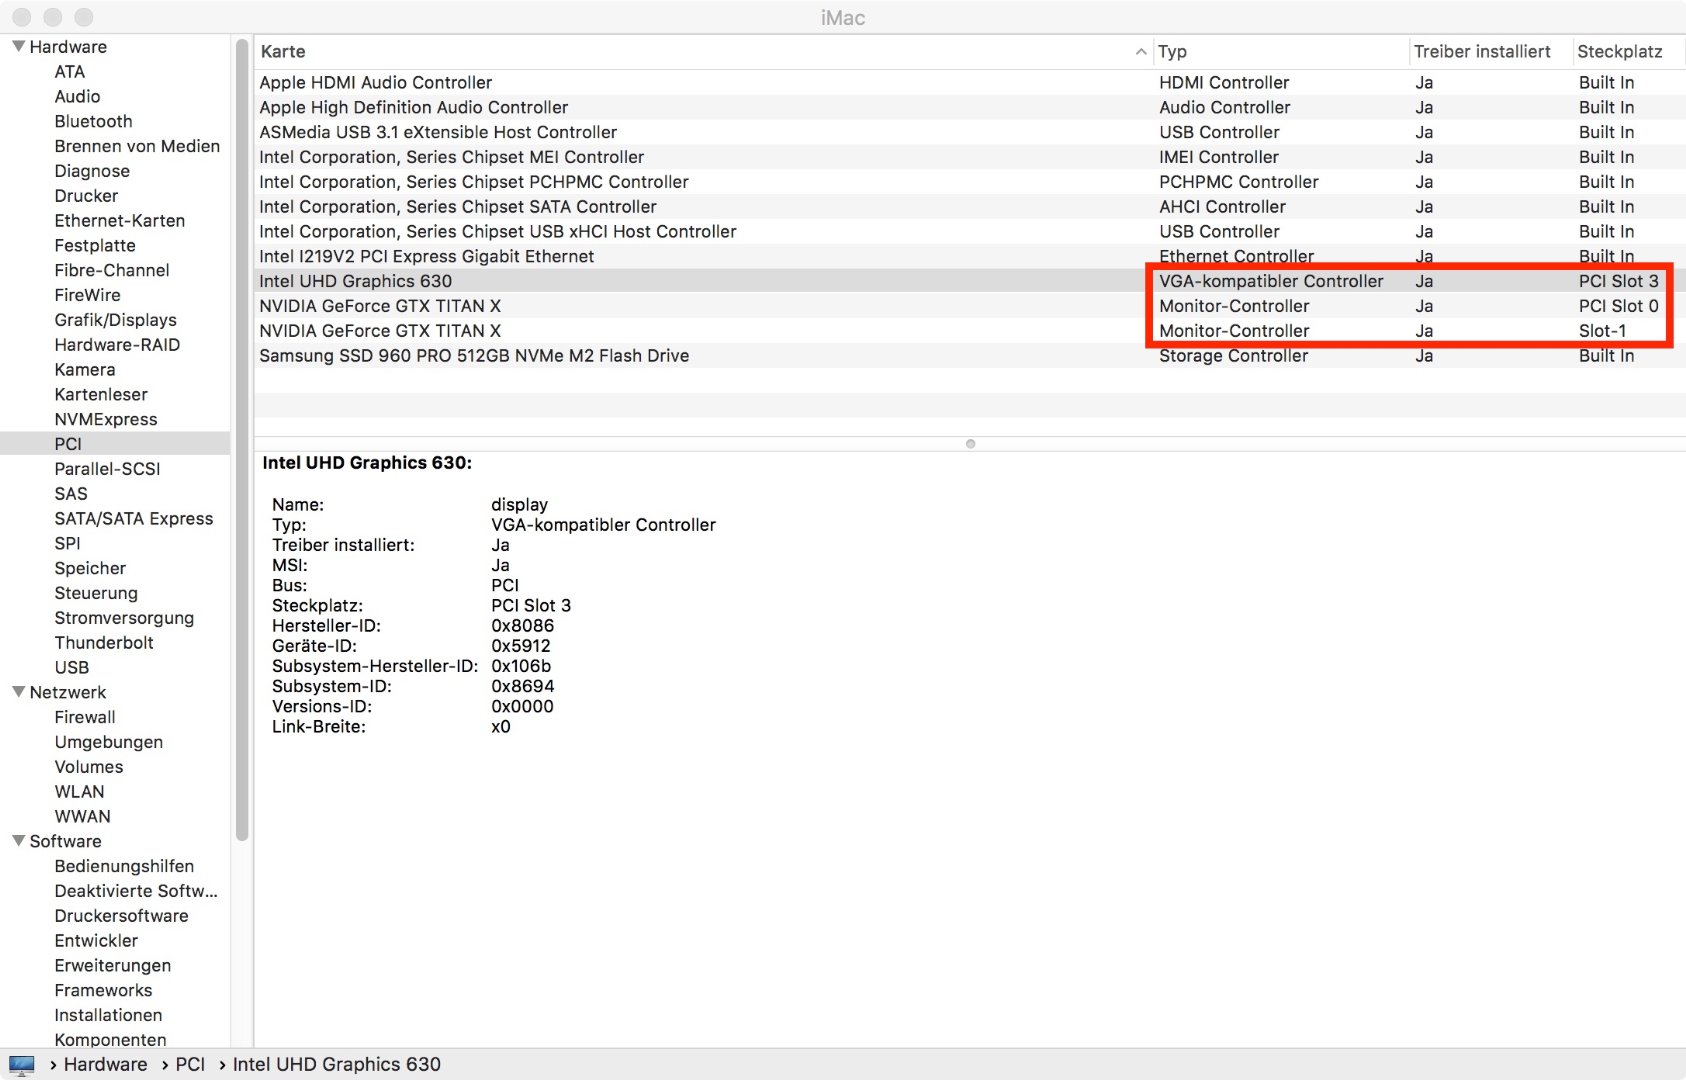Image resolution: width=1686 pixels, height=1080 pixels.
Task: Select the Series Chipset SATA Controller row
Action: point(969,206)
